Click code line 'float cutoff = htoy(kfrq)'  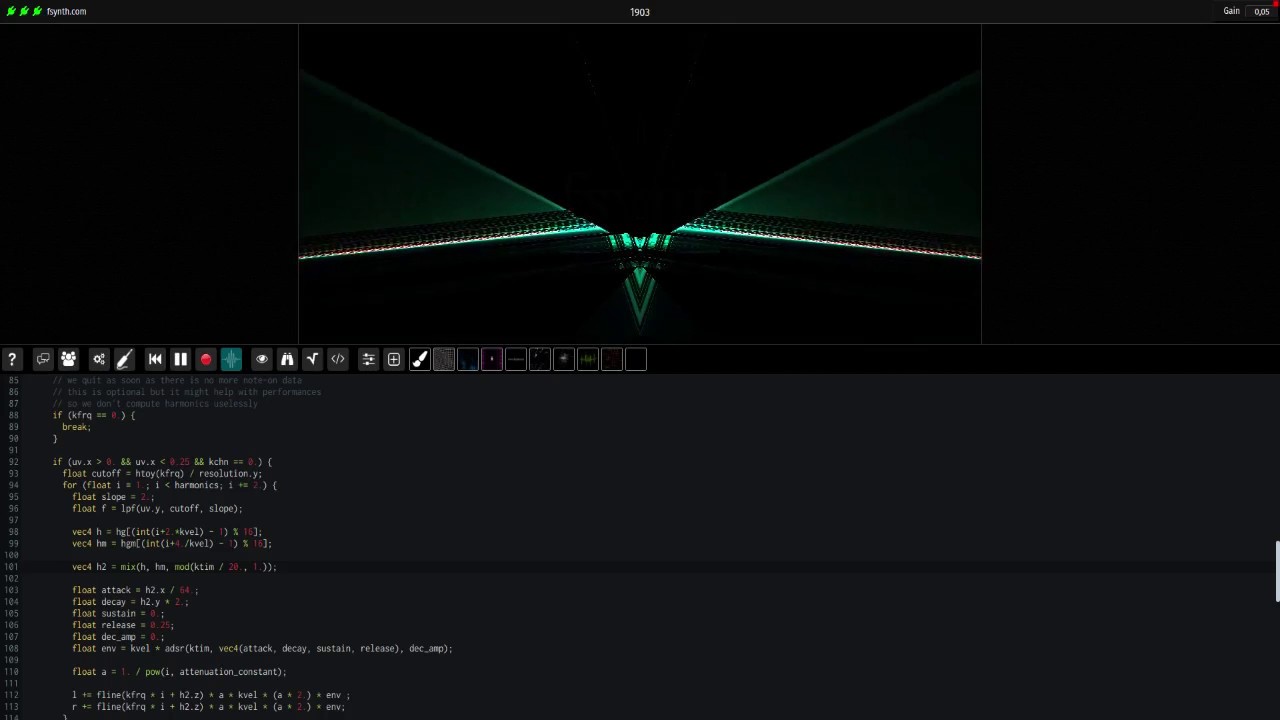tap(162, 474)
